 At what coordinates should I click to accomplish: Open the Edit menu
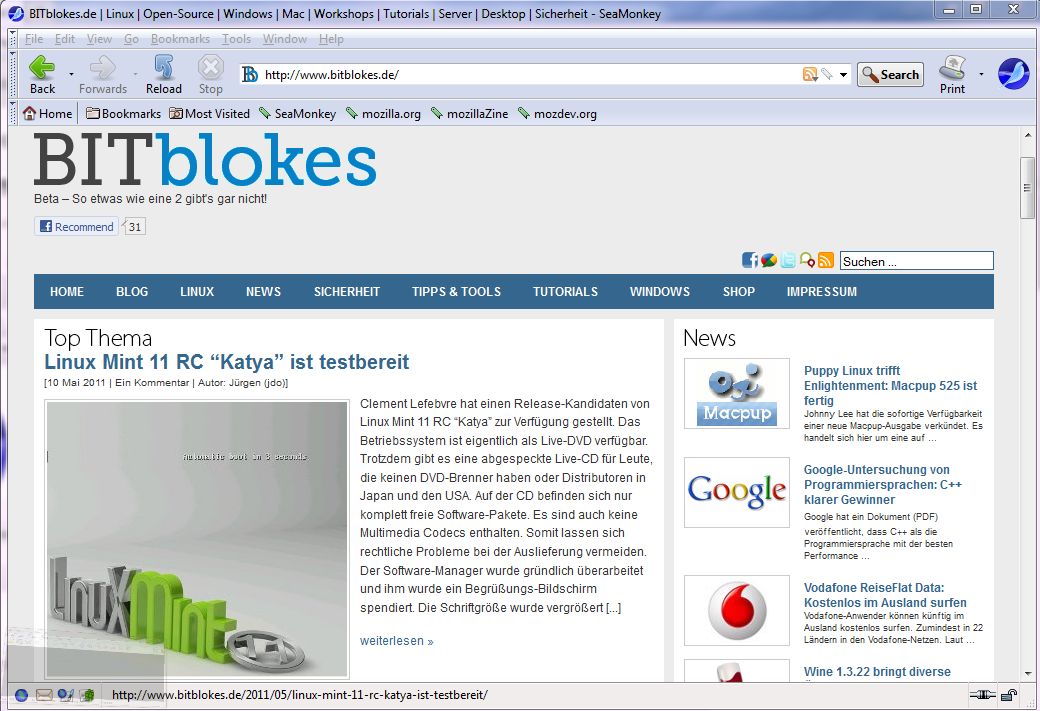pyautogui.click(x=64, y=39)
